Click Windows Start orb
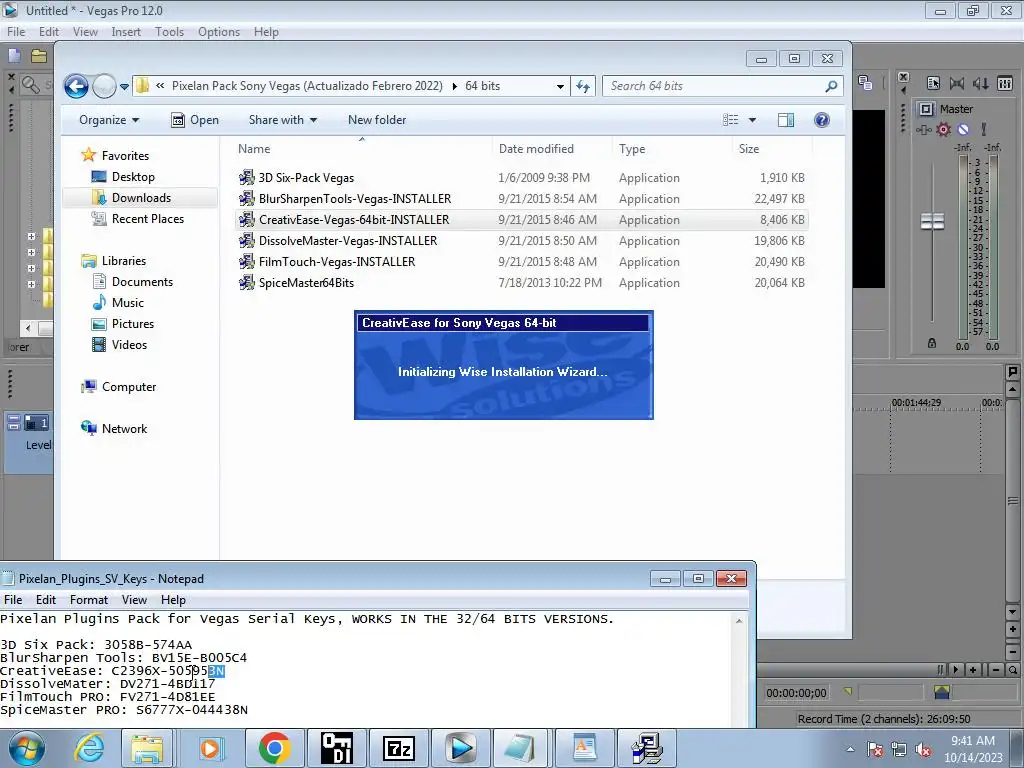Viewport: 1024px width, 768px height. 27,748
